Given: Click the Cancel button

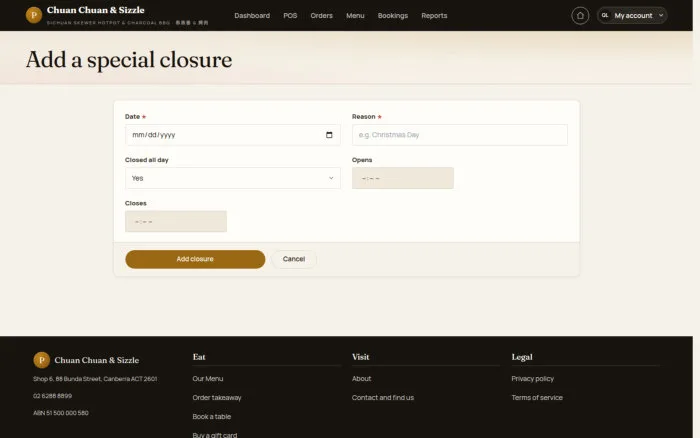Looking at the screenshot, I should click(x=294, y=259).
